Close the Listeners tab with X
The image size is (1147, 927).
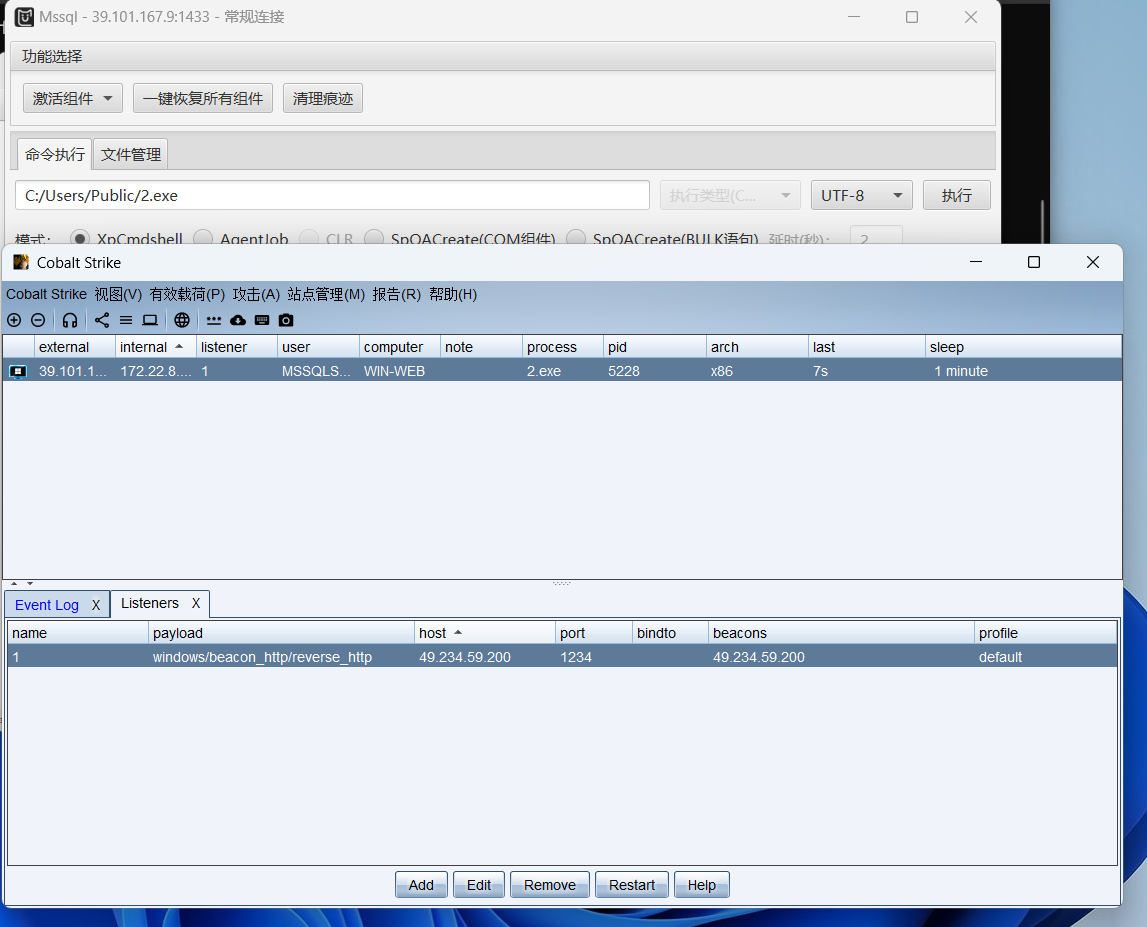coord(196,604)
